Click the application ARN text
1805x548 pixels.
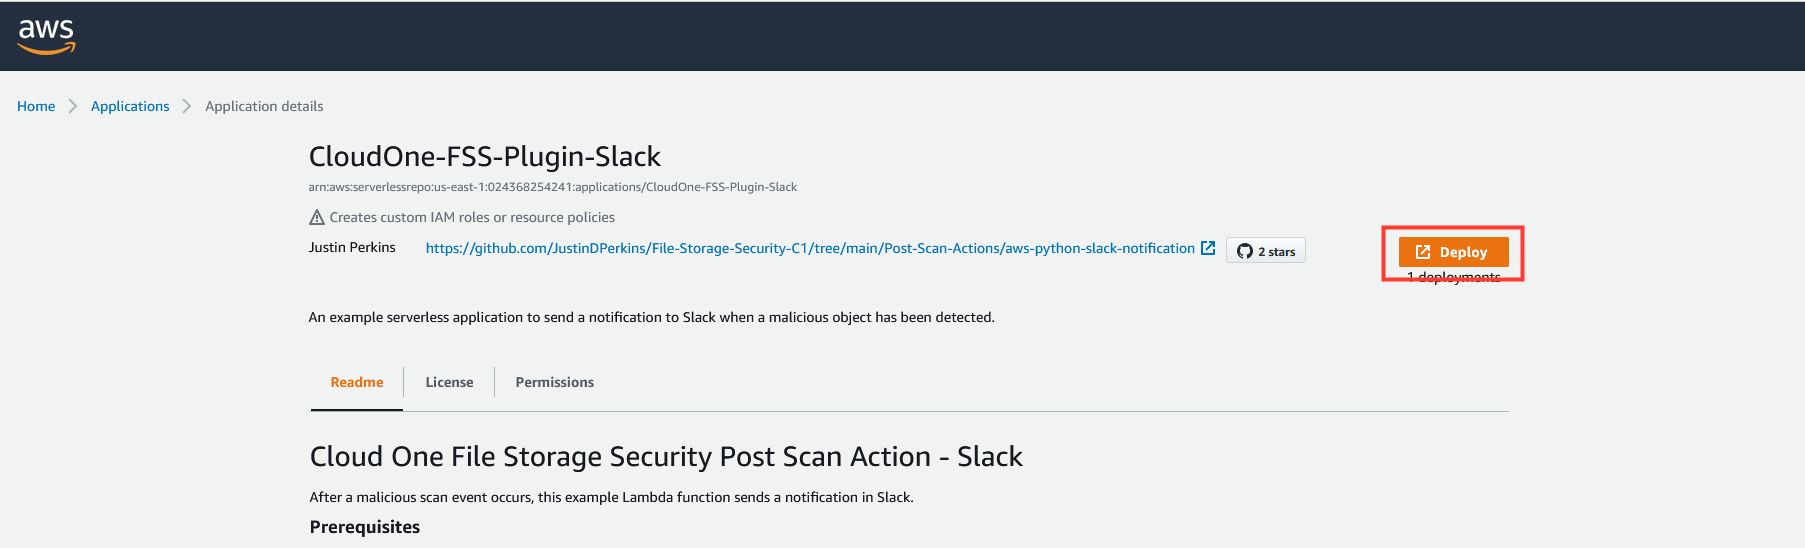click(553, 187)
